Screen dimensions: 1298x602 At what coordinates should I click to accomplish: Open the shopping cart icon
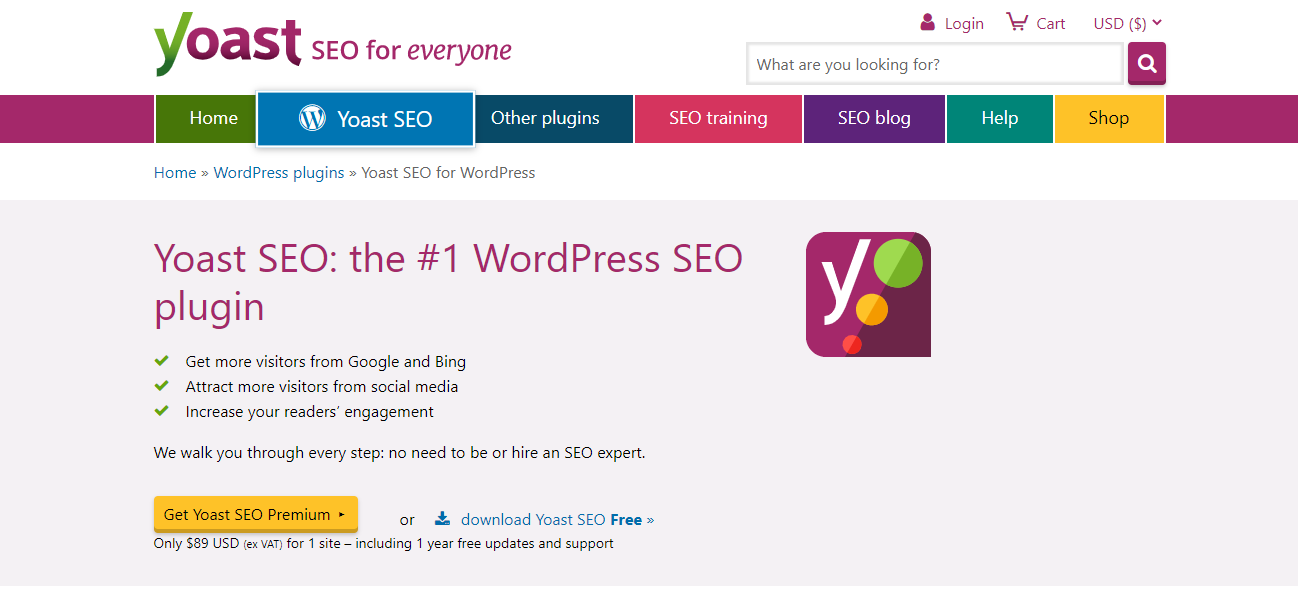[x=1016, y=21]
